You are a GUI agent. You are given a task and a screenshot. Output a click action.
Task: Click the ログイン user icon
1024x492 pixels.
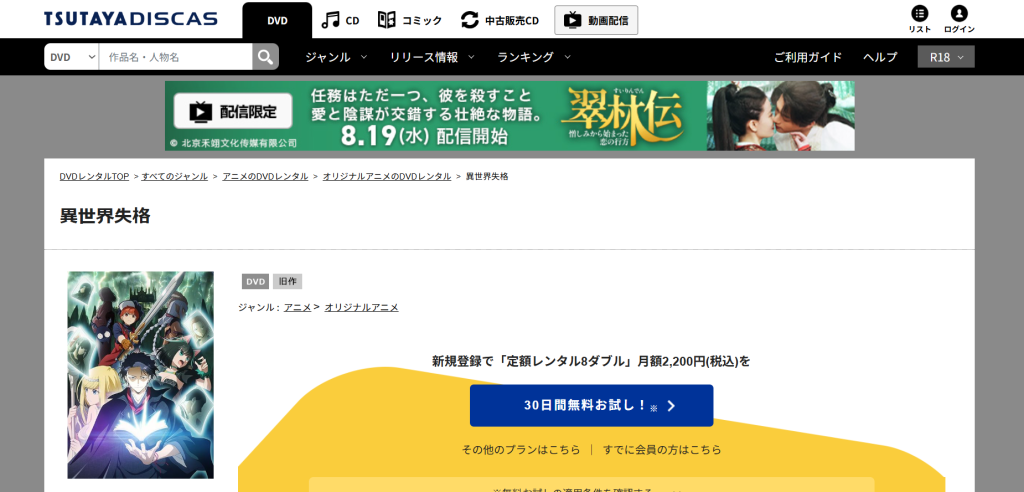(x=959, y=14)
